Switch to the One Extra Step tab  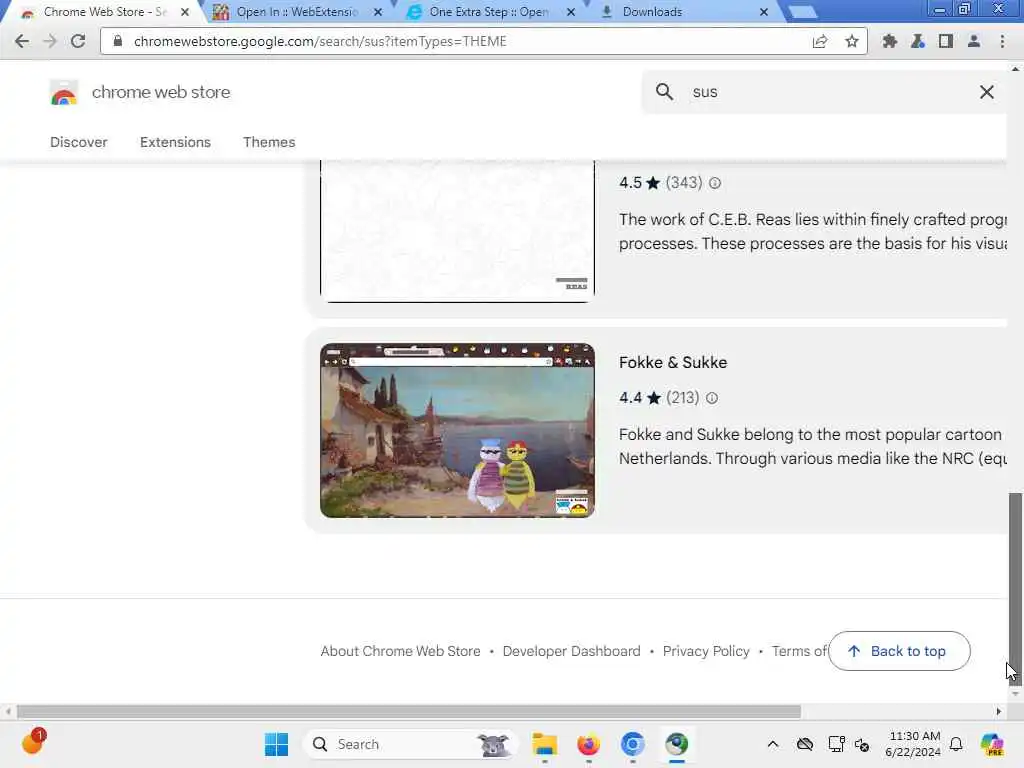(x=490, y=12)
